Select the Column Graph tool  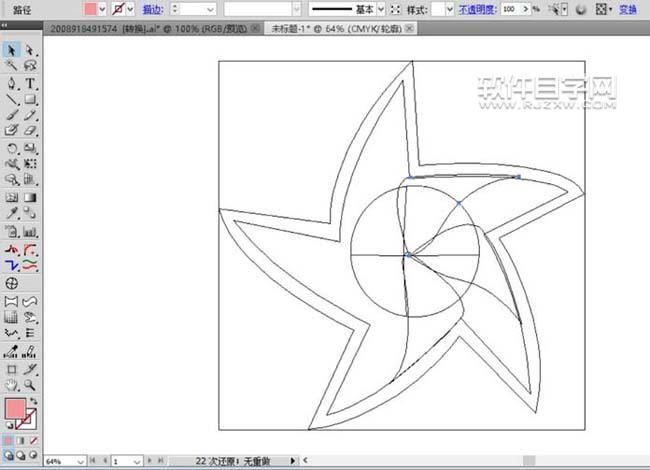tap(29, 232)
